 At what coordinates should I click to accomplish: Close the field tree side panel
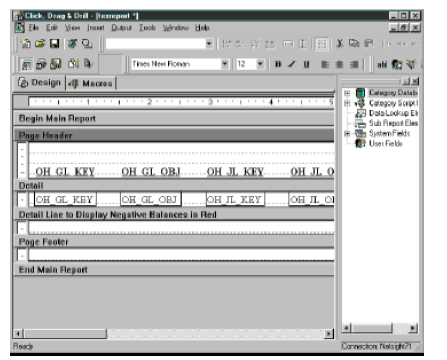click(x=415, y=81)
